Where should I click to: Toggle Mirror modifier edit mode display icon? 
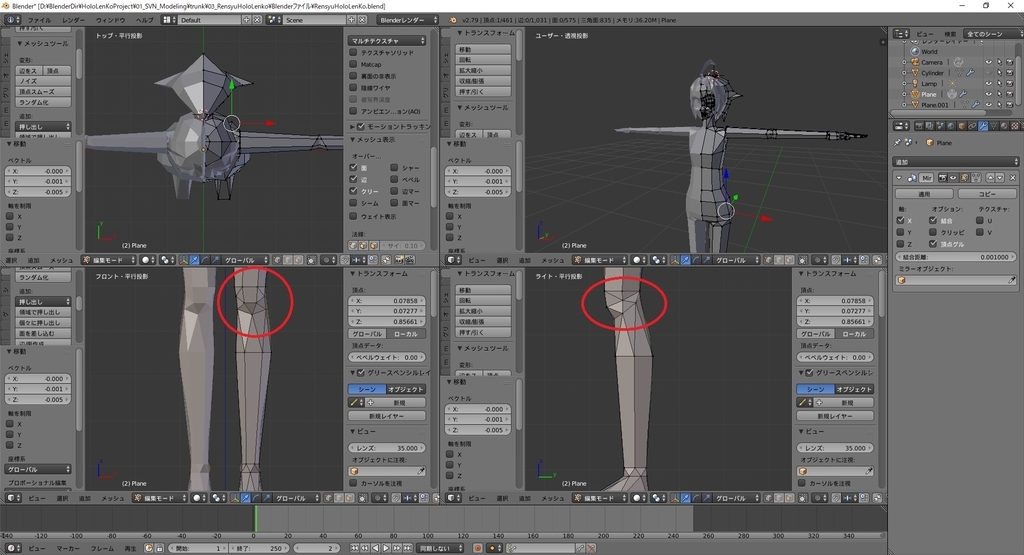964,178
